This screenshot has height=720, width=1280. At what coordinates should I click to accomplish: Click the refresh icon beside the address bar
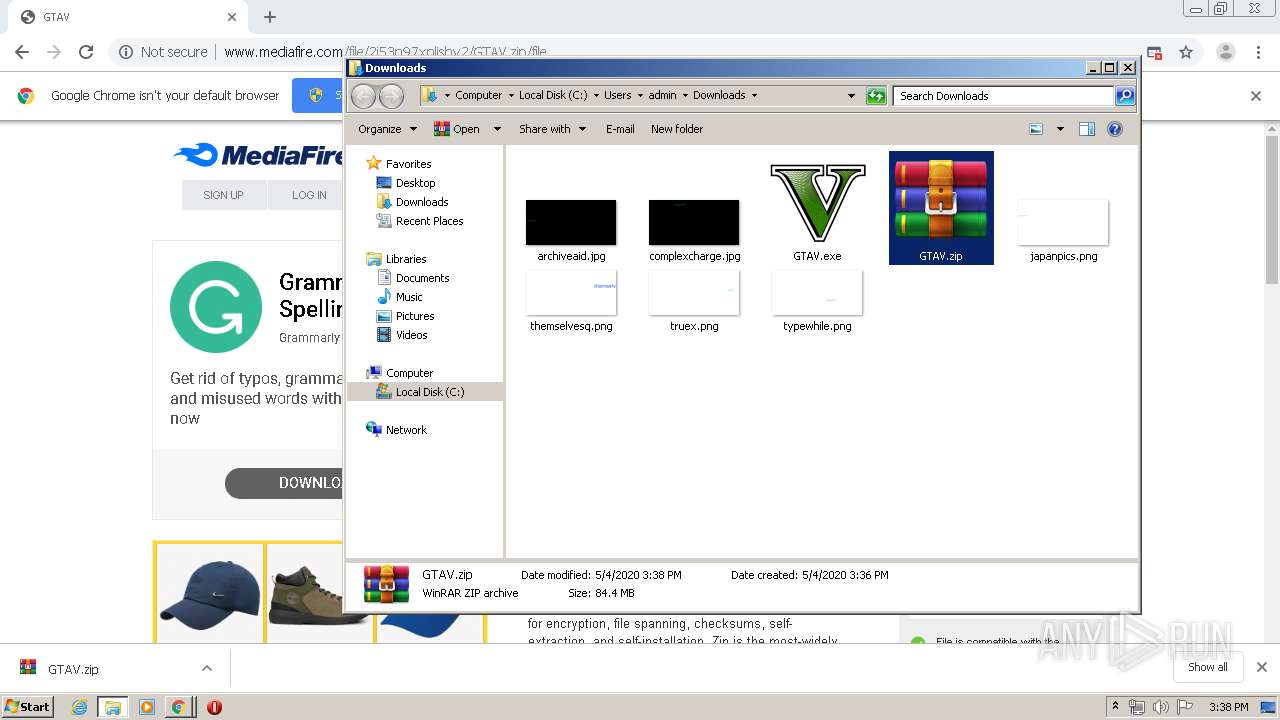pos(876,96)
